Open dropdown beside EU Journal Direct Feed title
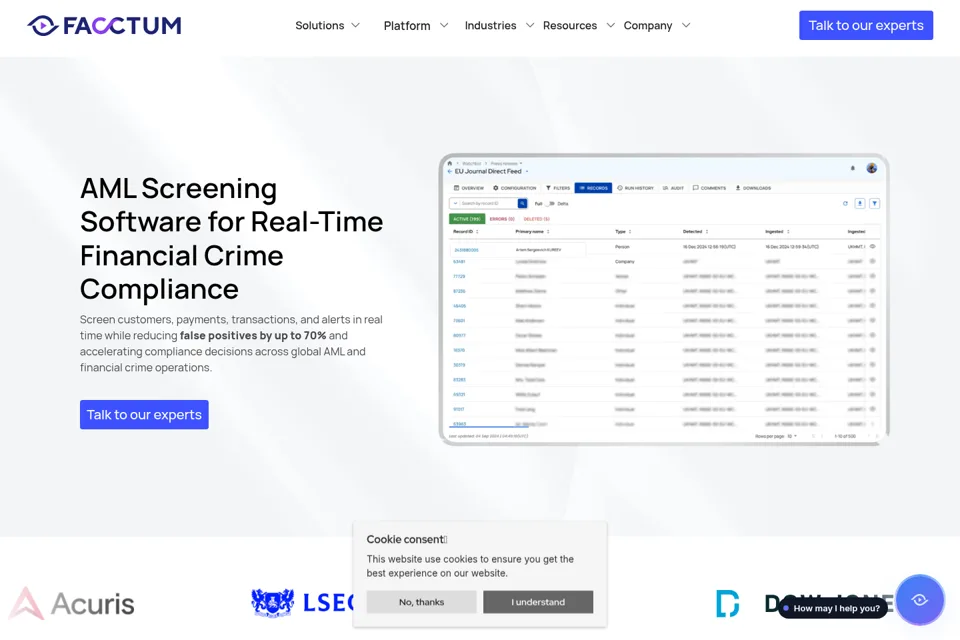The width and height of the screenshot is (960, 640). coord(527,171)
